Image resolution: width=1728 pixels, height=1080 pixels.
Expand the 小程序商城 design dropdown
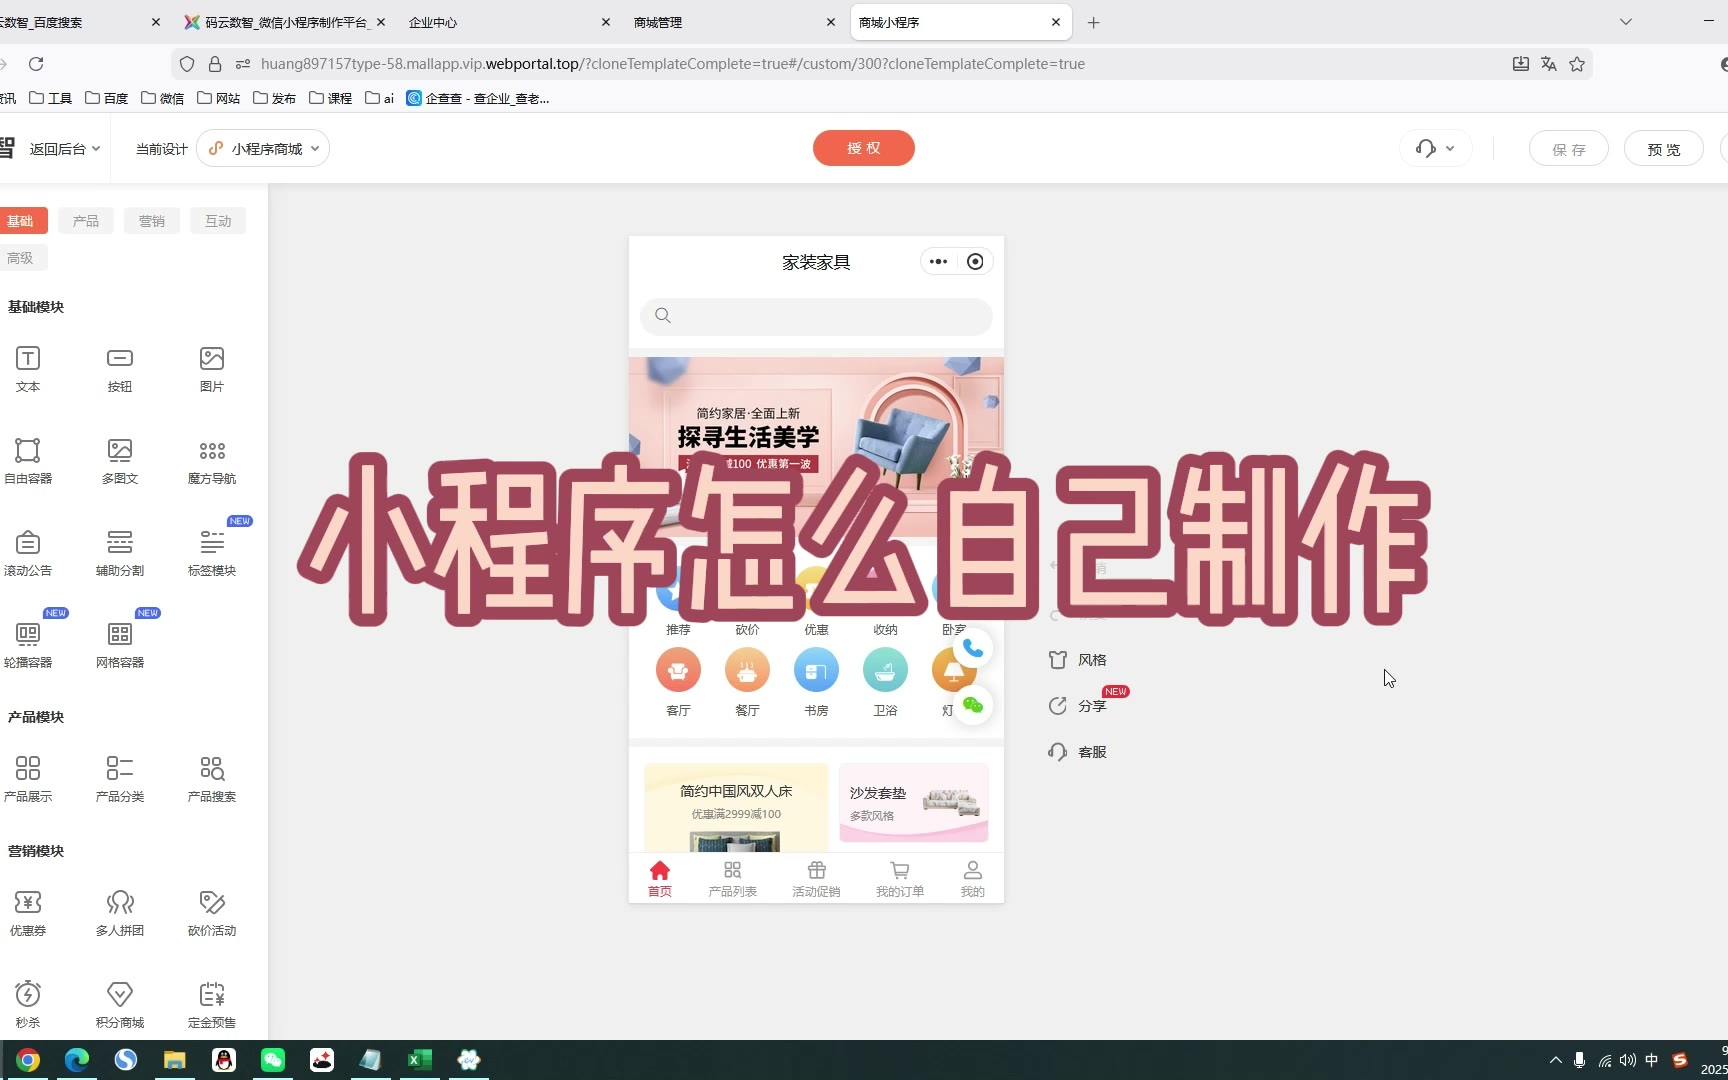tap(264, 149)
